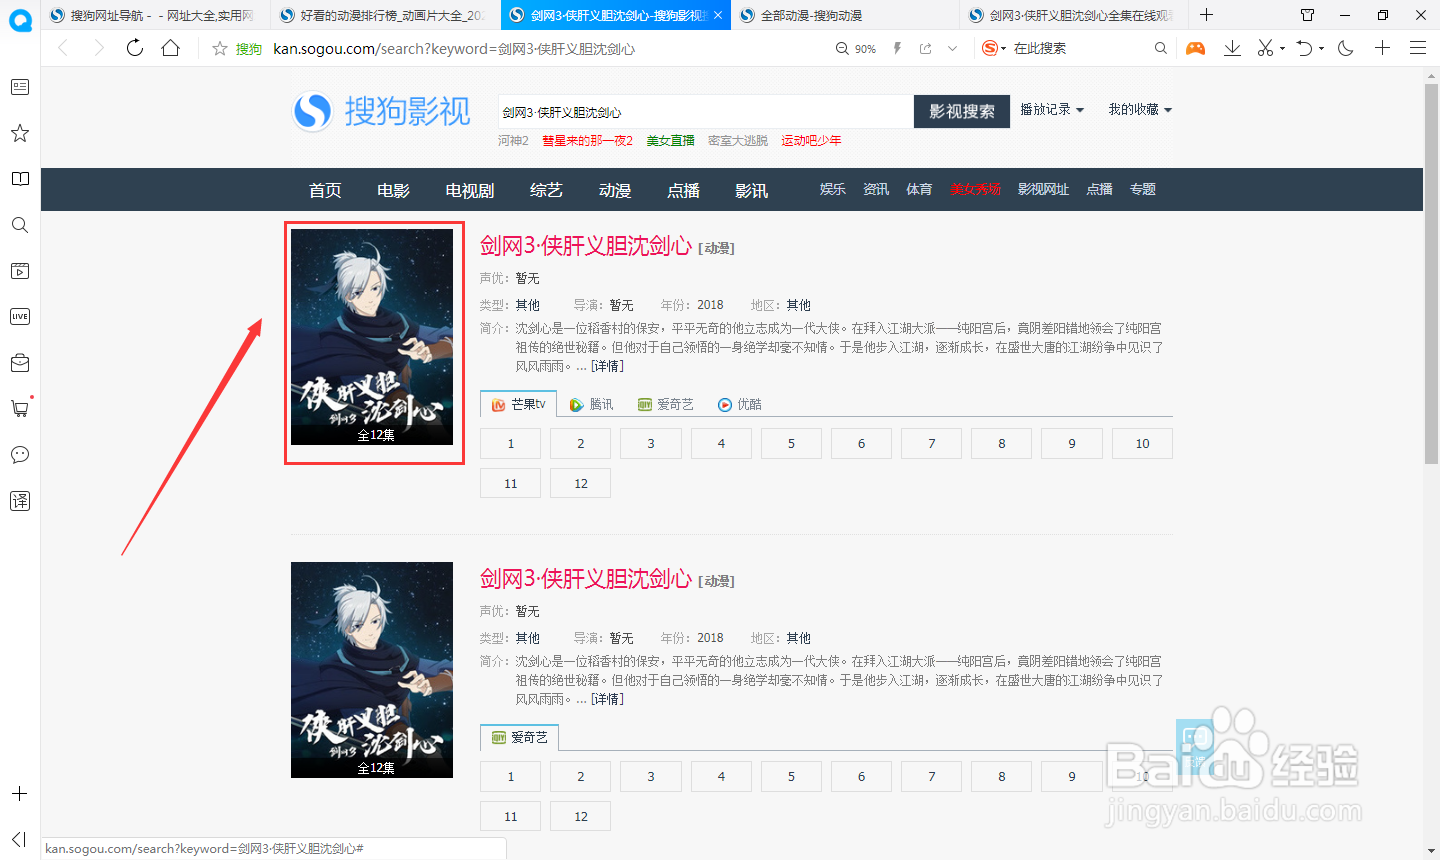Open the downloads toolbar icon
Screen dimensions: 1440x860
[1232, 48]
